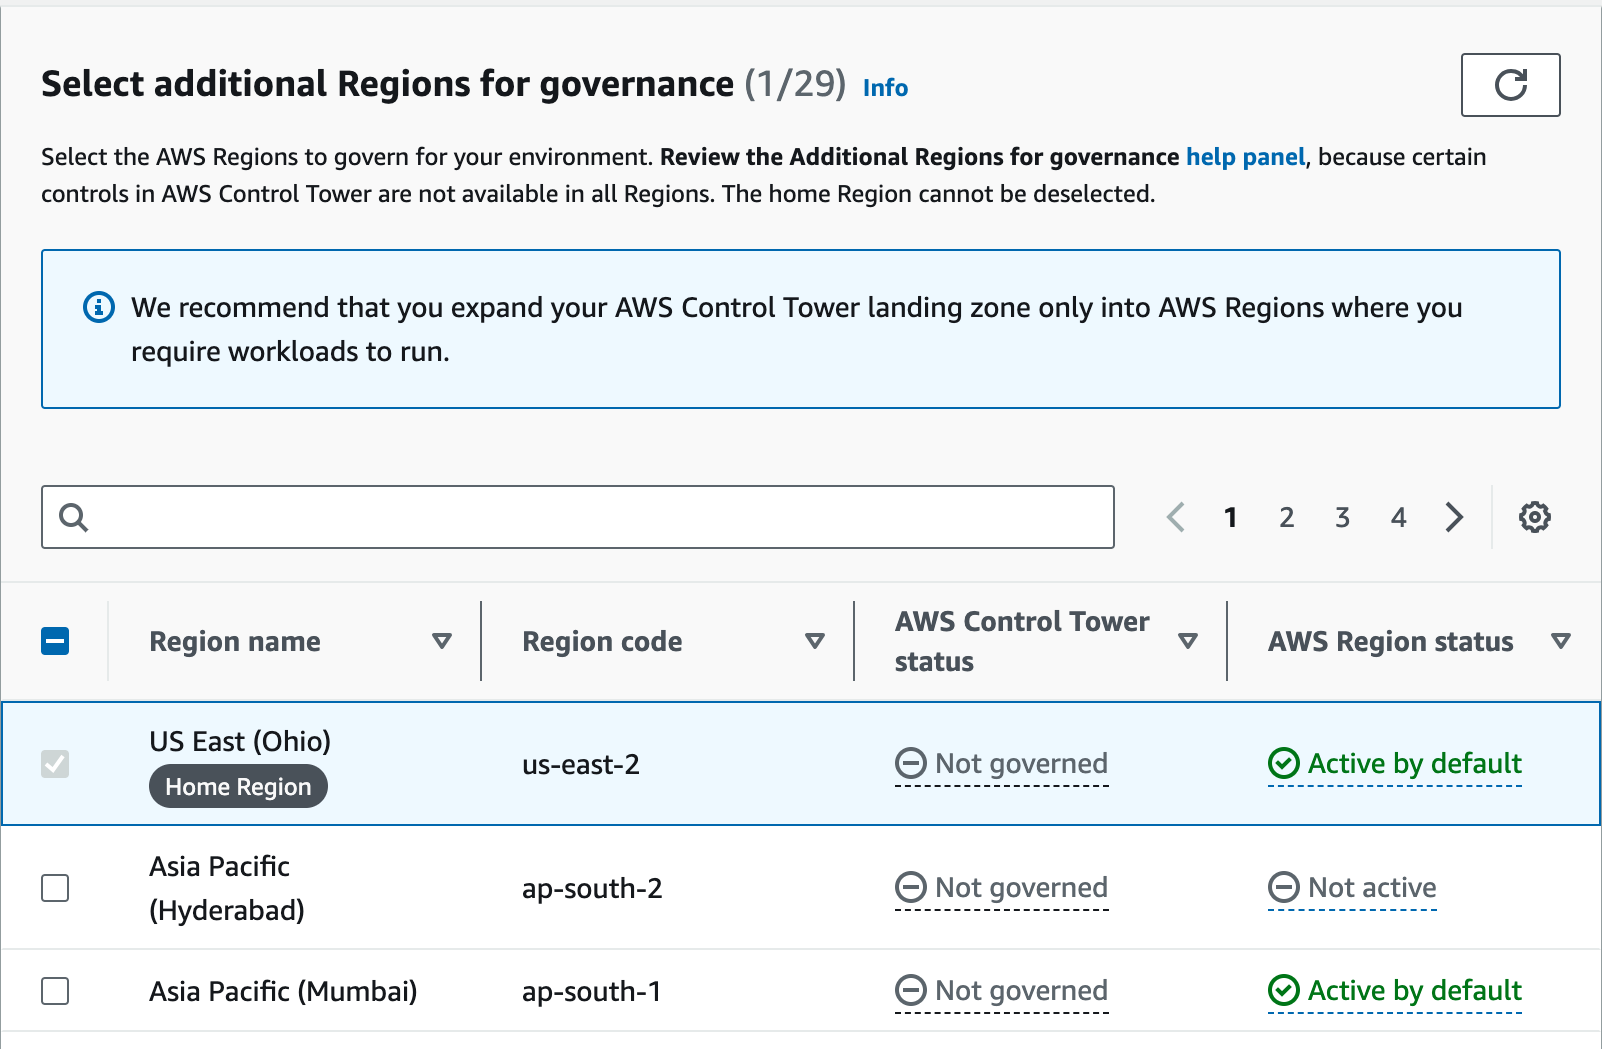The height and width of the screenshot is (1049, 1602).
Task: Open the Region code filter dropdown
Action: point(814,641)
